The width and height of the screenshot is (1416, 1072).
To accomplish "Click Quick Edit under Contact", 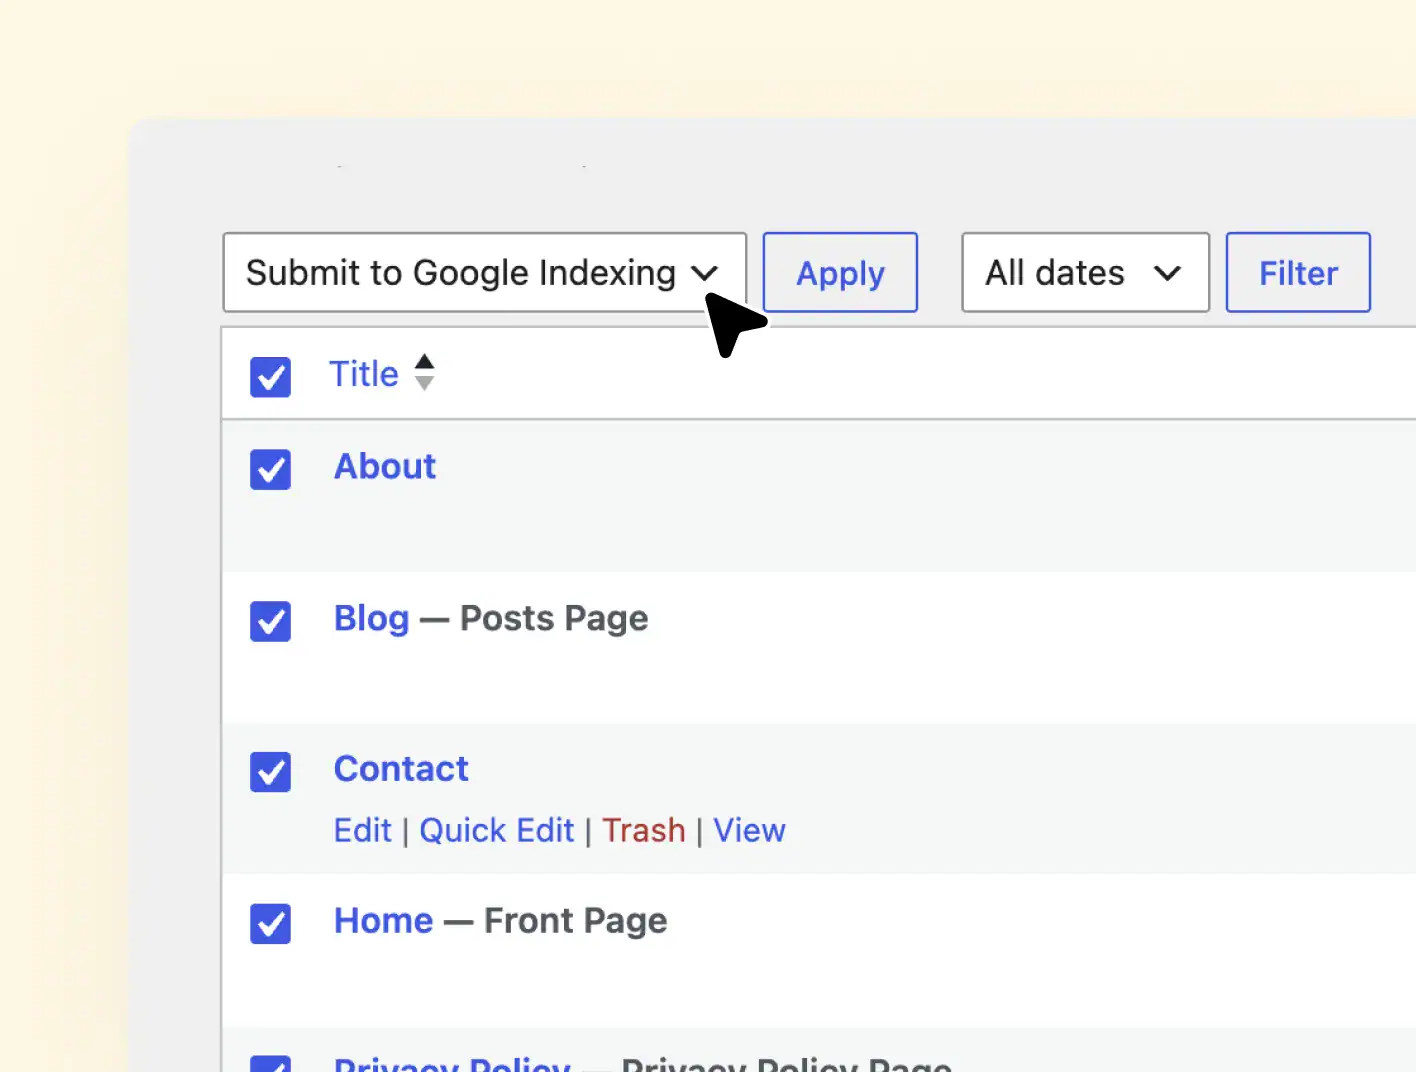I will coord(497,830).
